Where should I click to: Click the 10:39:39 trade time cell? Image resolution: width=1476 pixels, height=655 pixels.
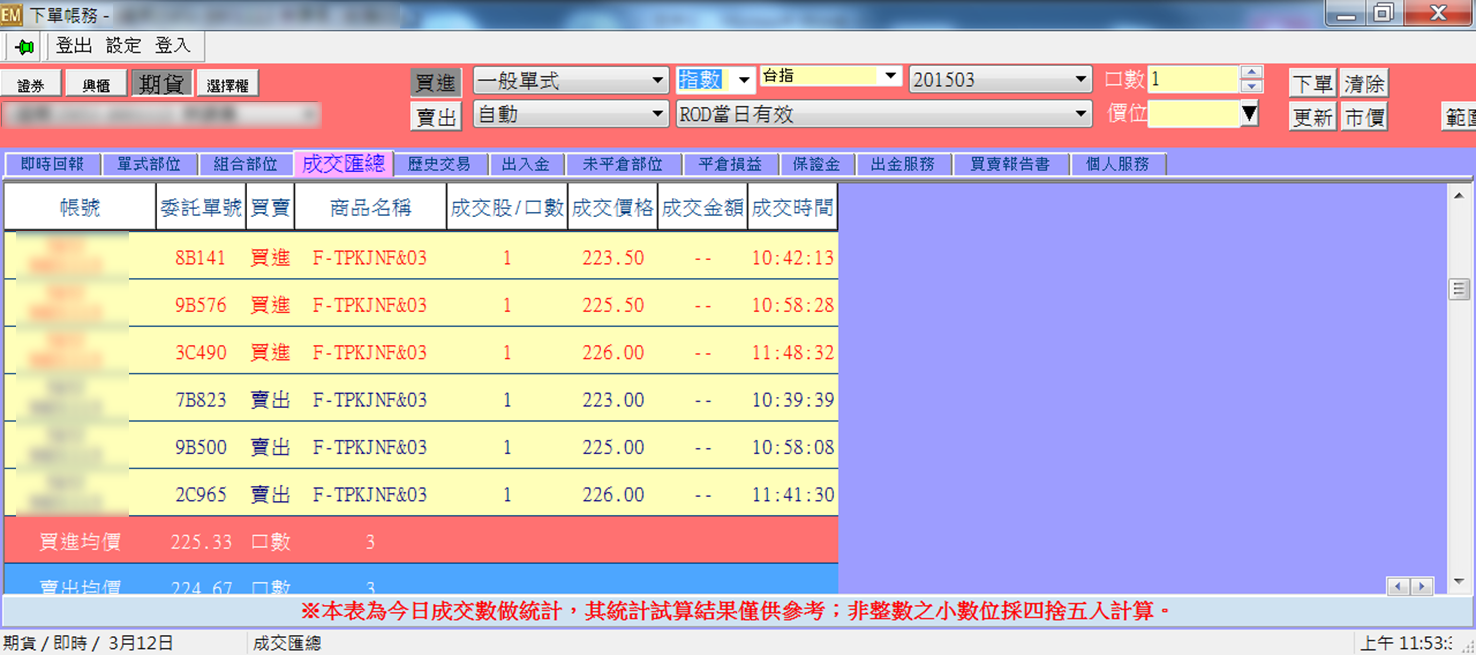[793, 400]
